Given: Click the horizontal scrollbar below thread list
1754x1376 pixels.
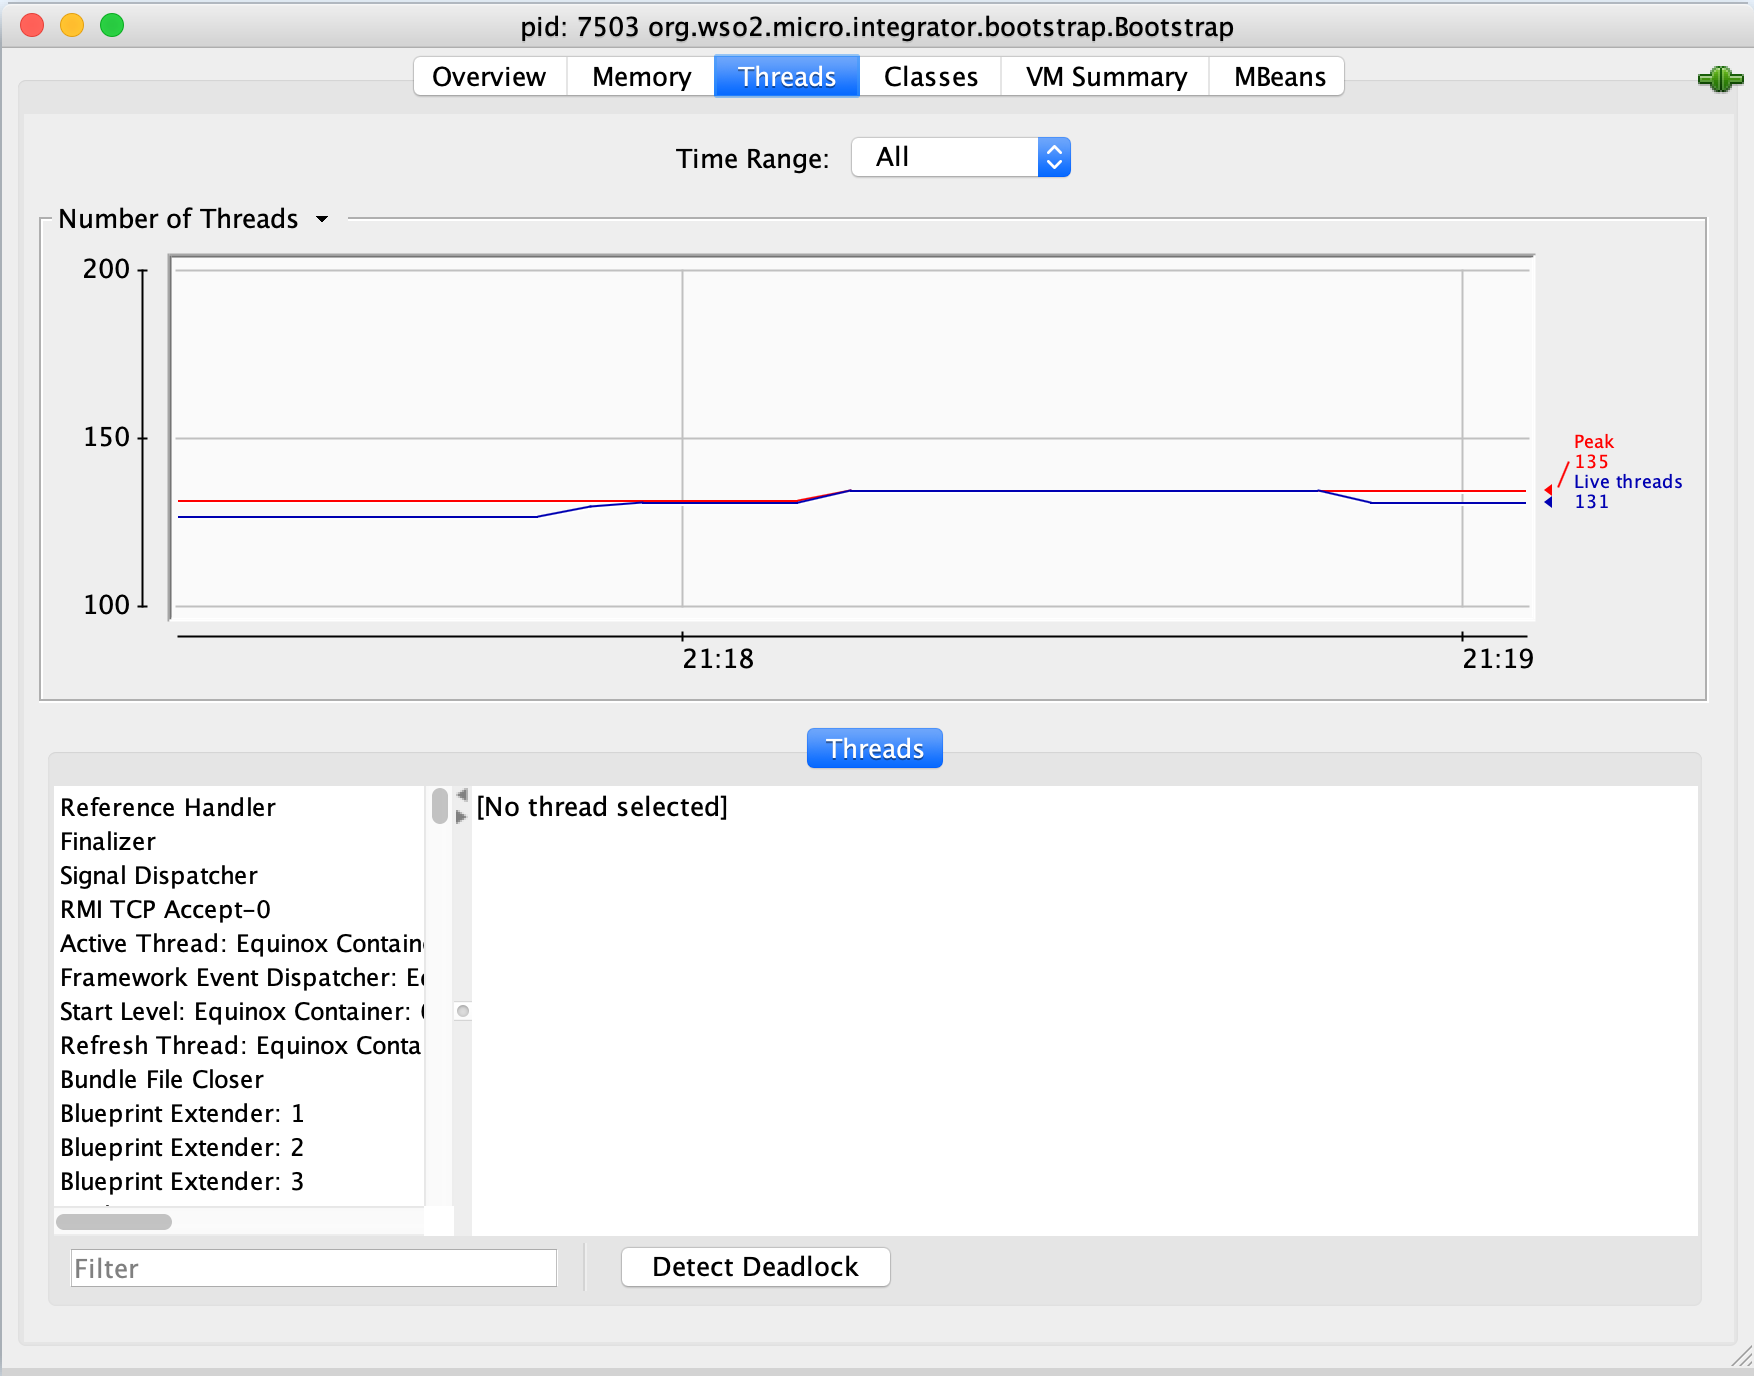Looking at the screenshot, I should pyautogui.click(x=114, y=1221).
